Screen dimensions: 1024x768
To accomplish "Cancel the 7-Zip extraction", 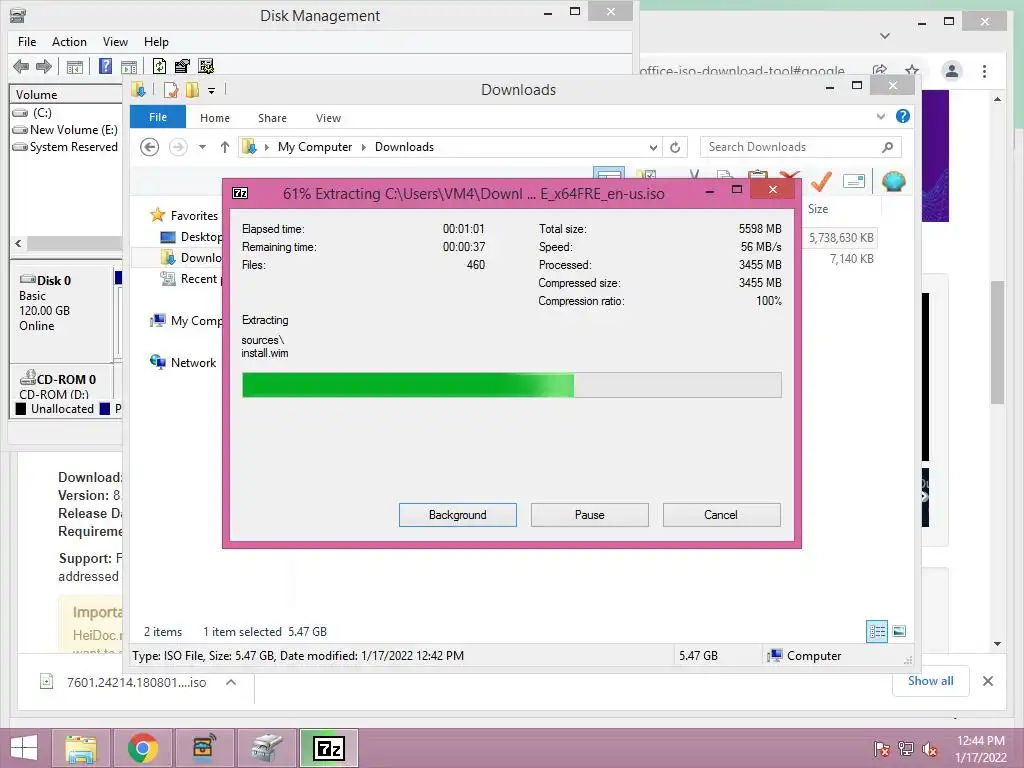I will 721,515.
